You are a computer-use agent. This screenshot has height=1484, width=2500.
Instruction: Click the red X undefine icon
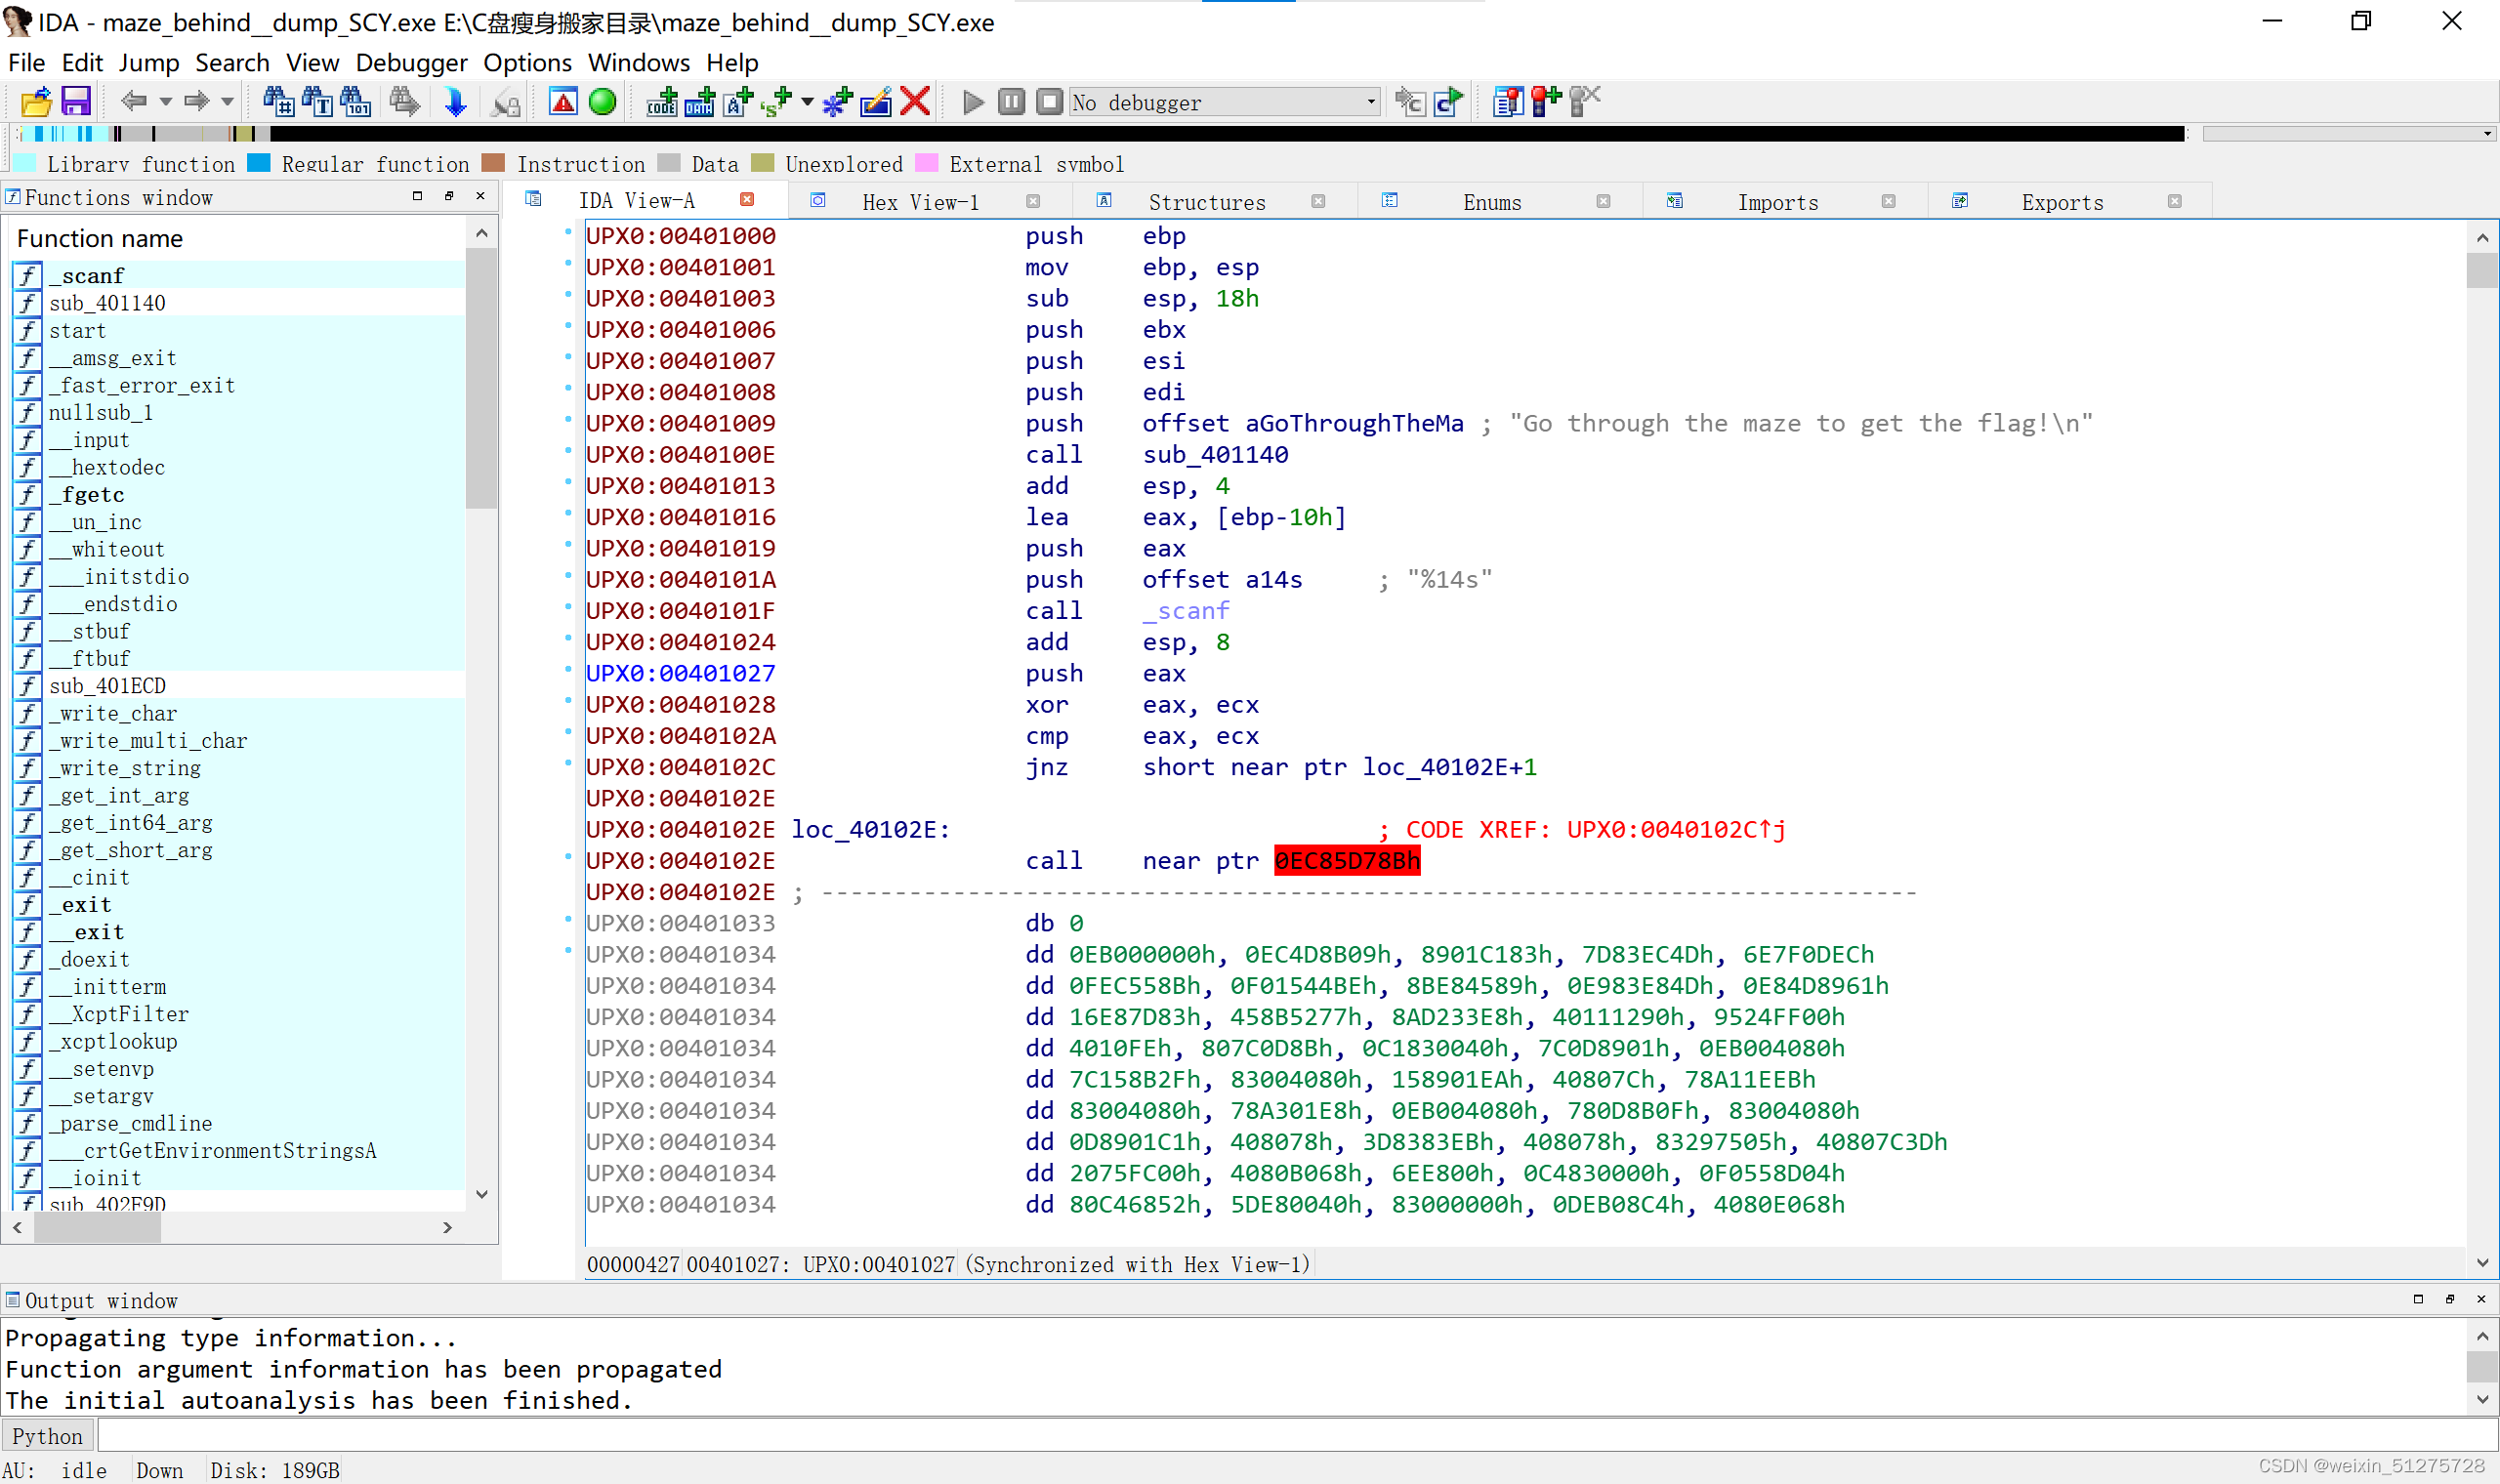pos(915,101)
